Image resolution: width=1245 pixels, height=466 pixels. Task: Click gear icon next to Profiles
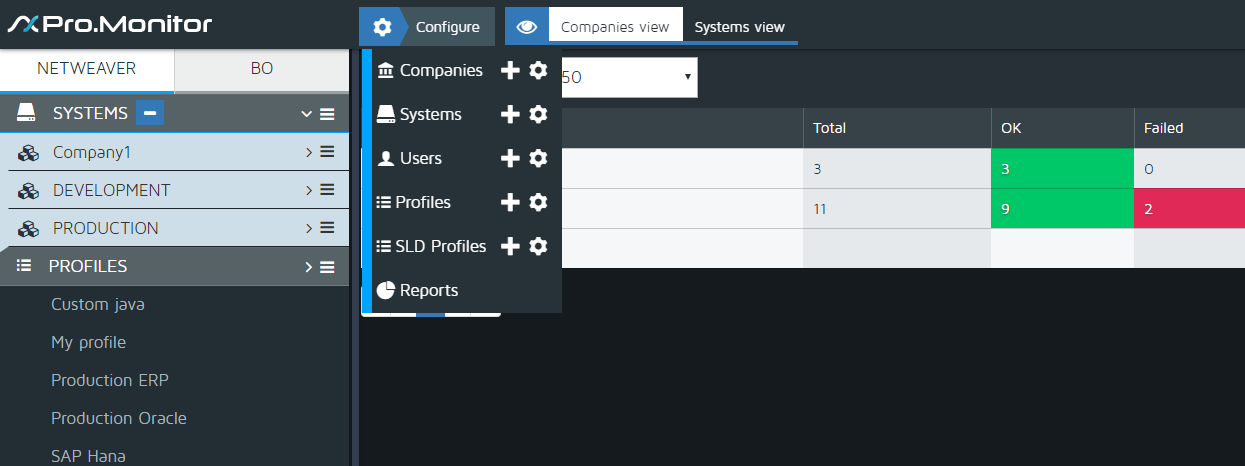tap(538, 203)
